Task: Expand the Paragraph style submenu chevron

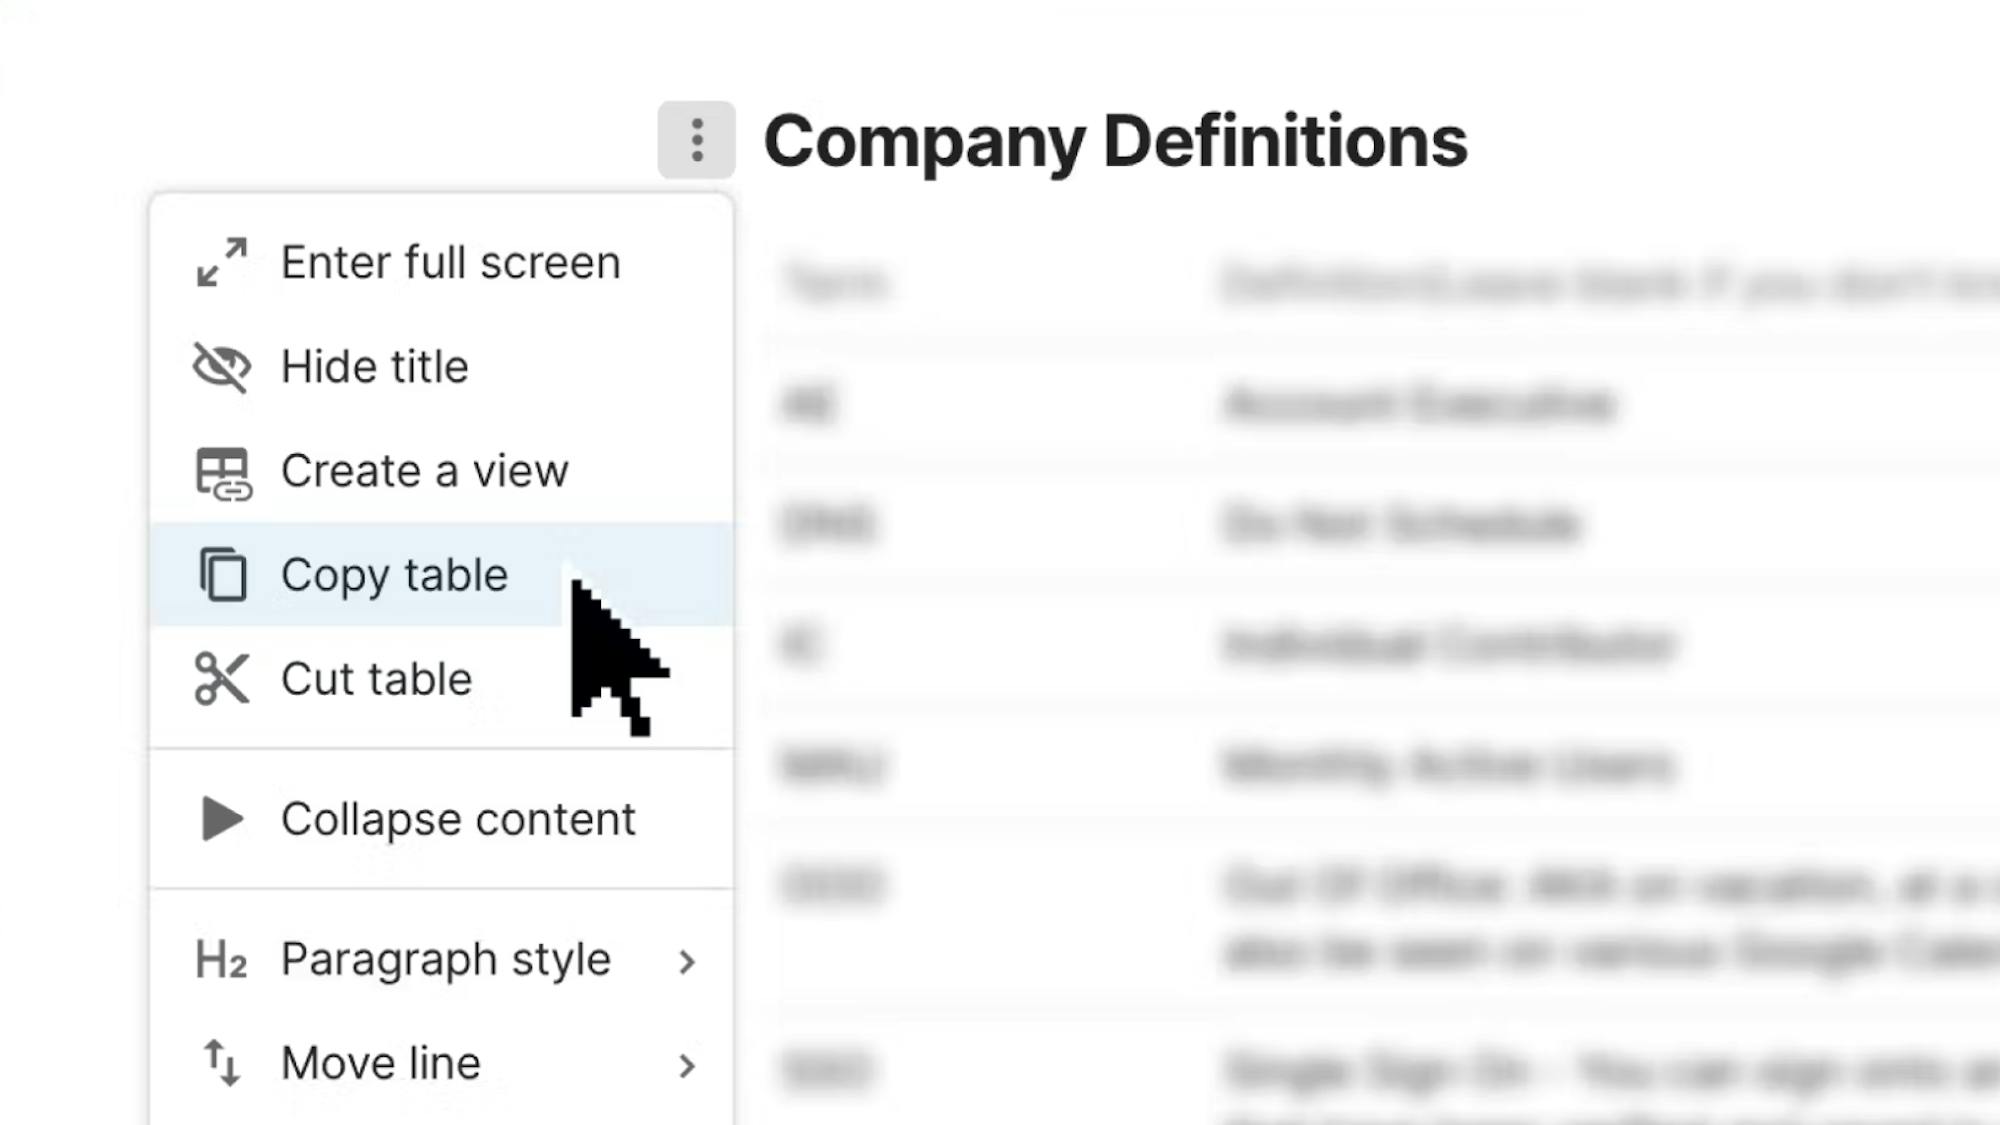Action: point(686,962)
